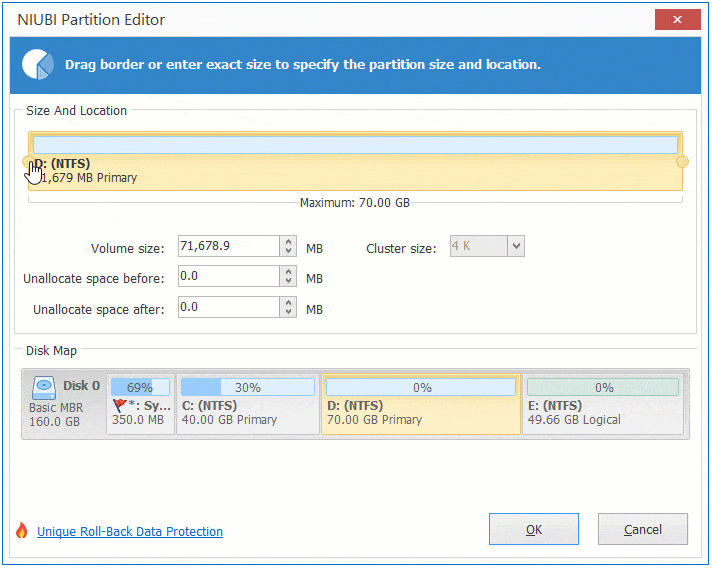
Task: Increase Unallocate space before value
Action: [289, 271]
